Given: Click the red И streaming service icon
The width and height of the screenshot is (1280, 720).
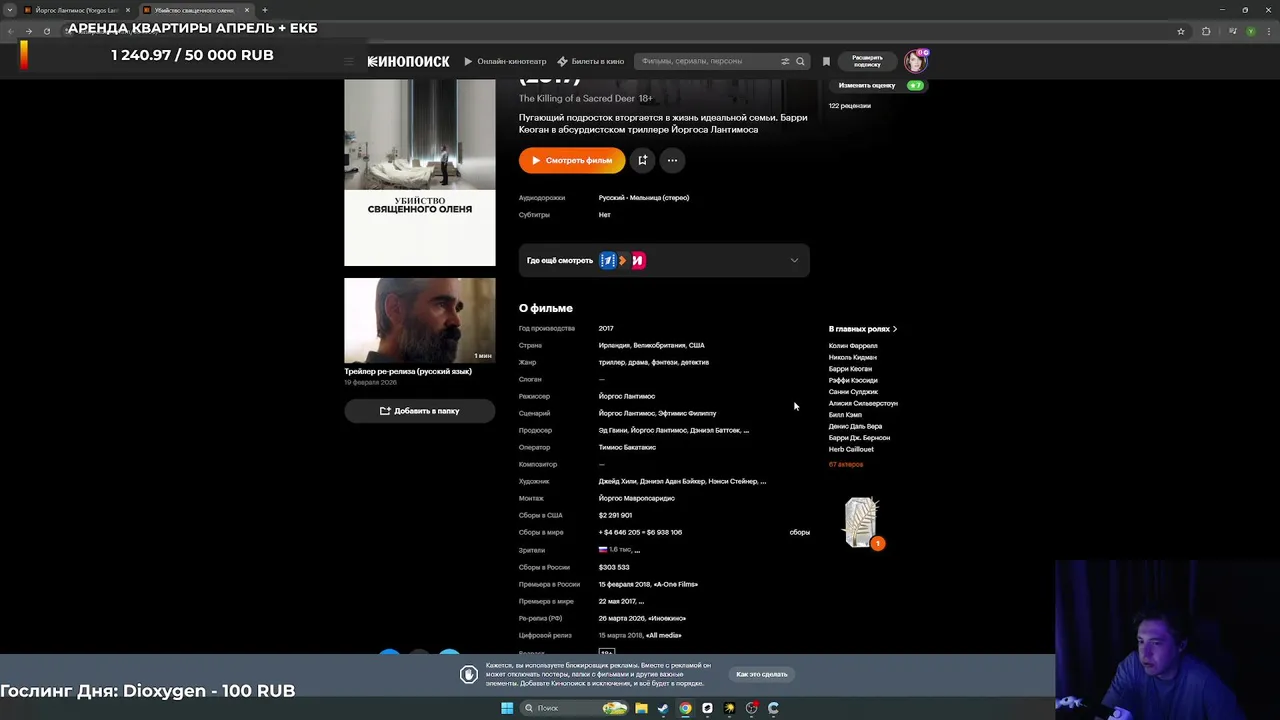Looking at the screenshot, I should point(638,261).
